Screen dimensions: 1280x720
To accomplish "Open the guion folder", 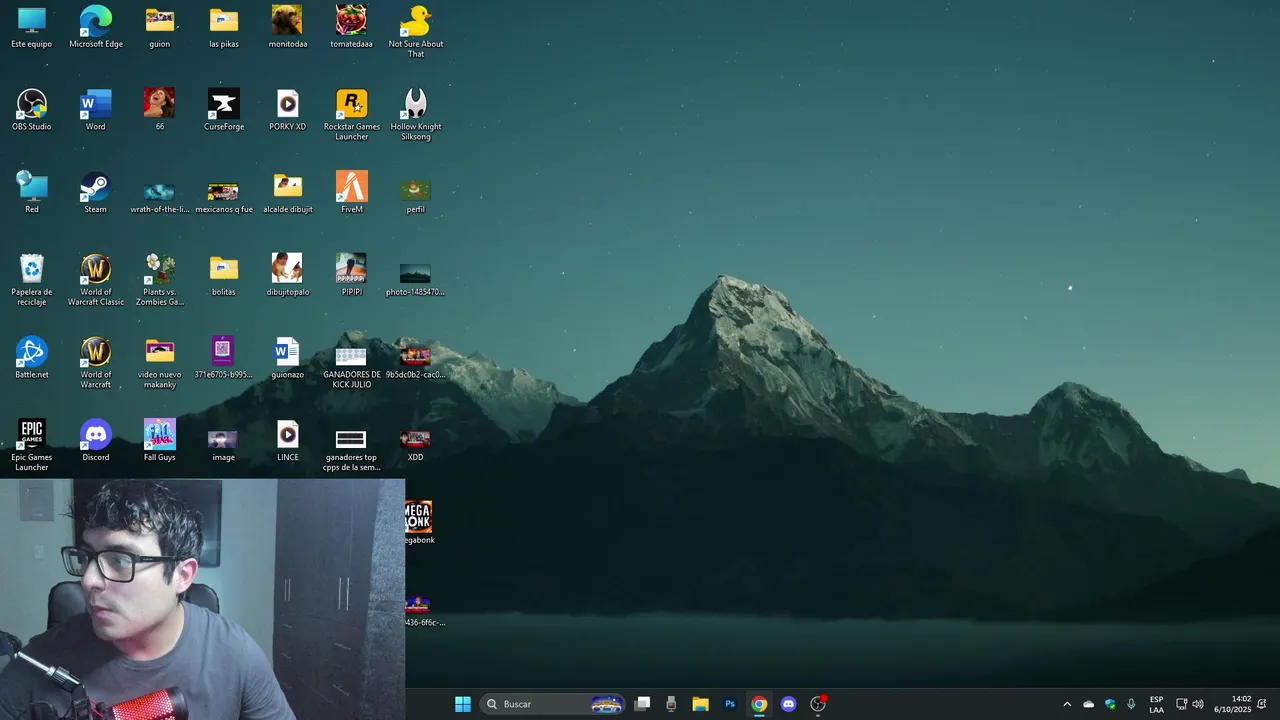I will click(x=159, y=27).
